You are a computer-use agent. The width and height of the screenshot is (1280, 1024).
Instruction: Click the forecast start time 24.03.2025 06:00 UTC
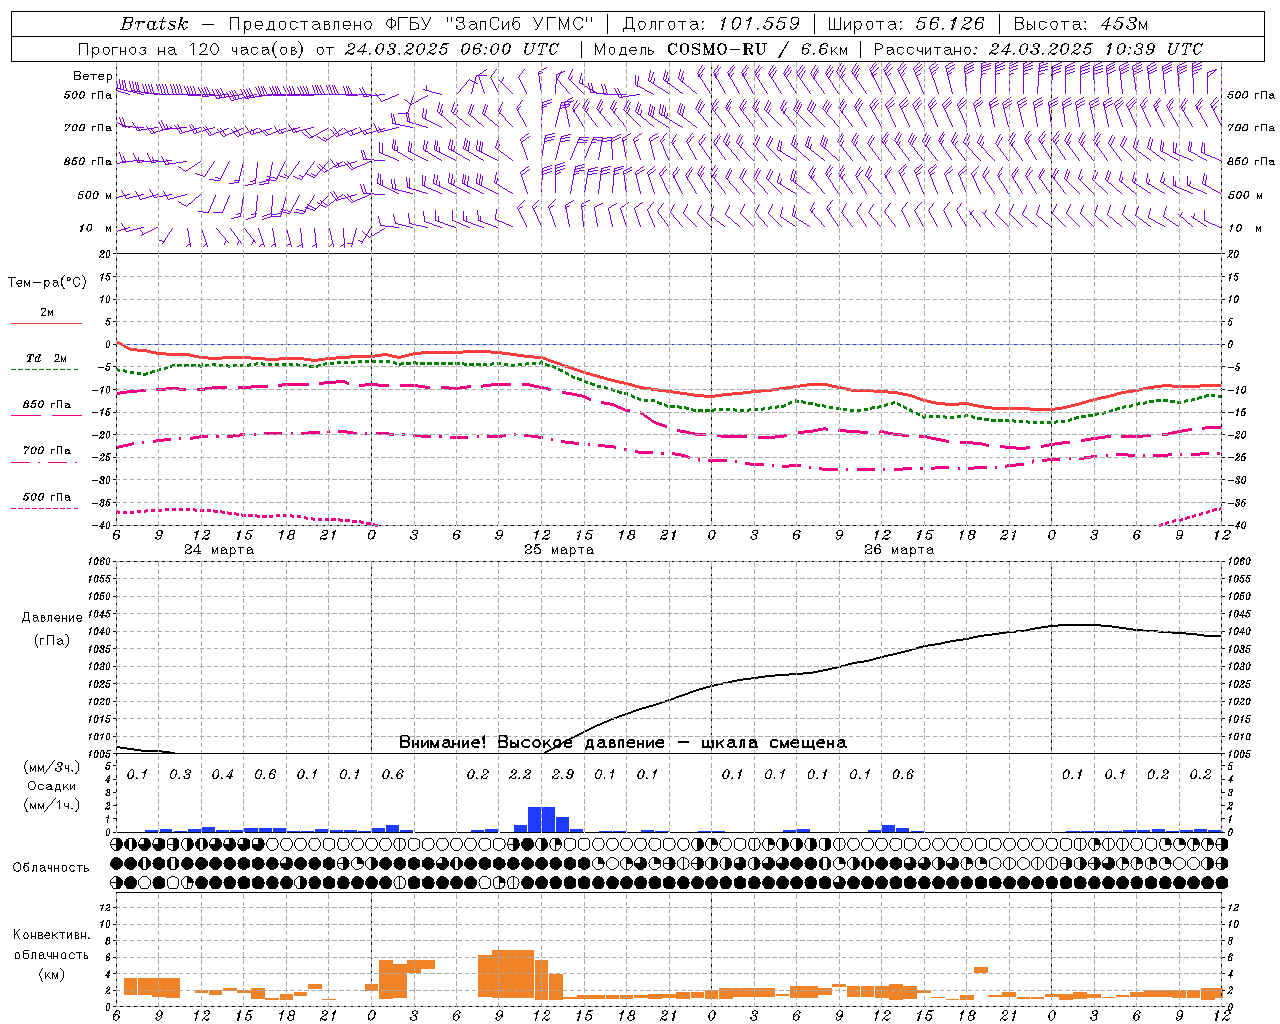[x=452, y=49]
